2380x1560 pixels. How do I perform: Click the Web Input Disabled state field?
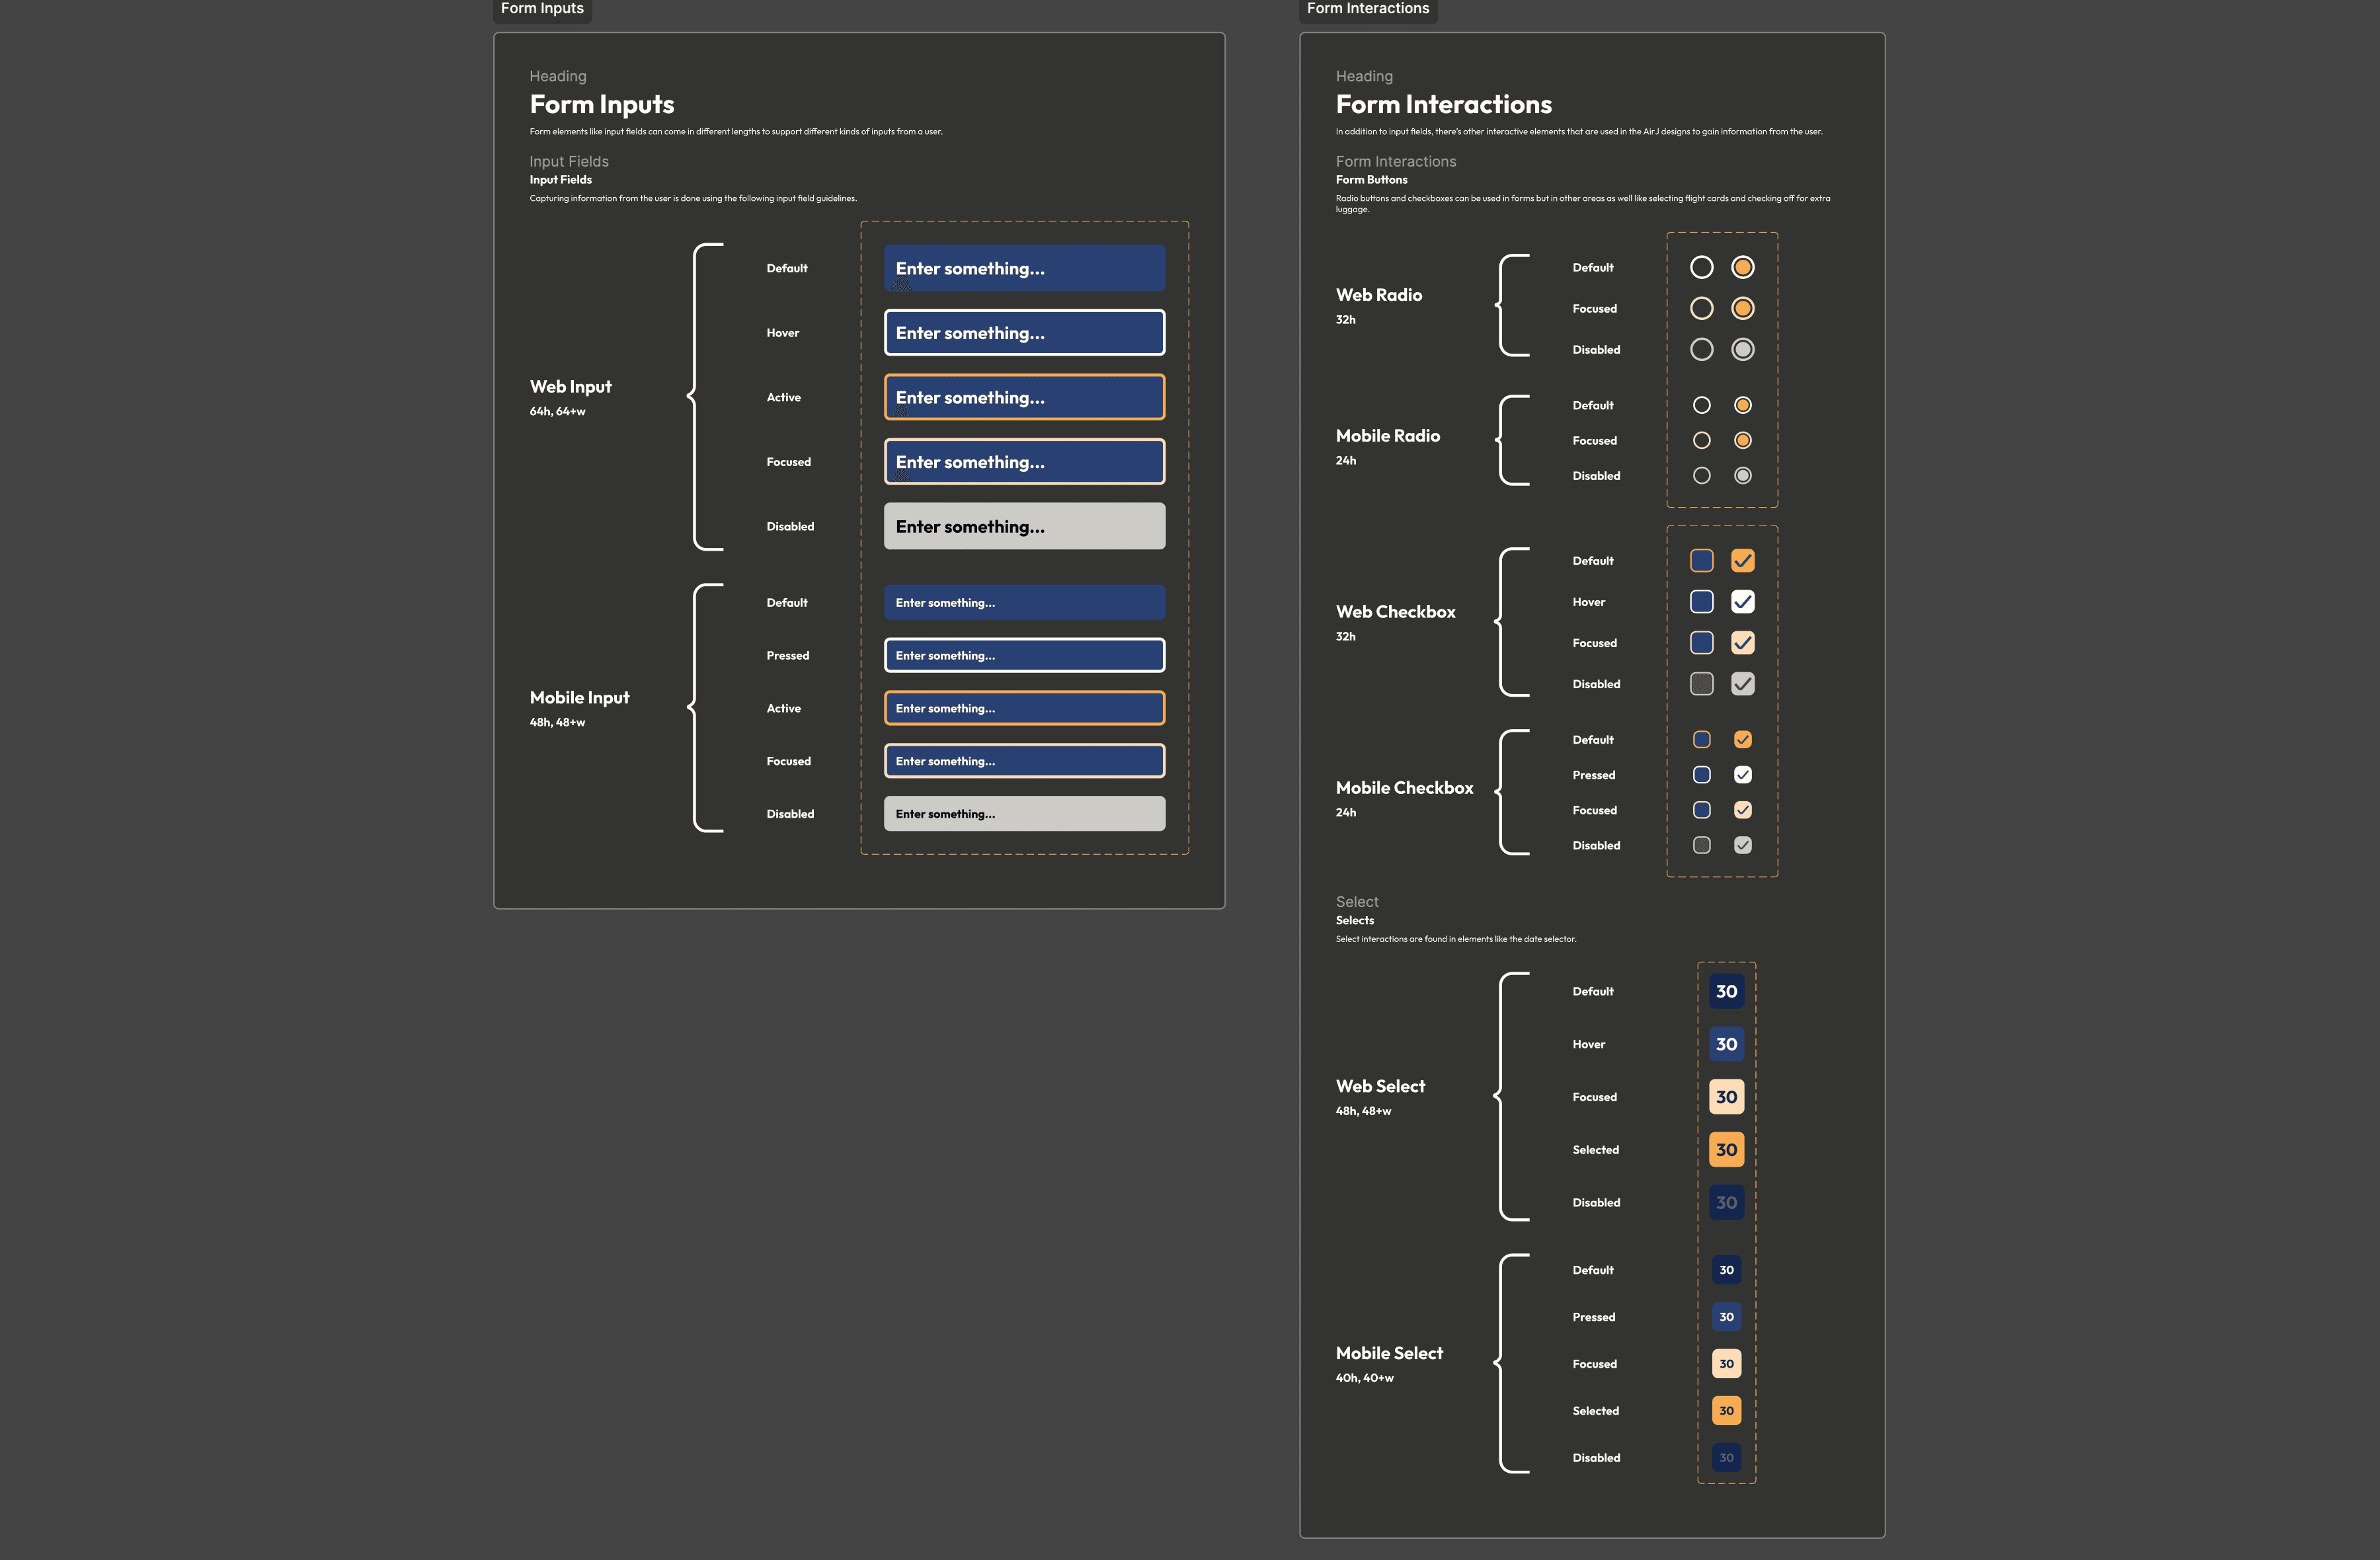tap(1024, 526)
